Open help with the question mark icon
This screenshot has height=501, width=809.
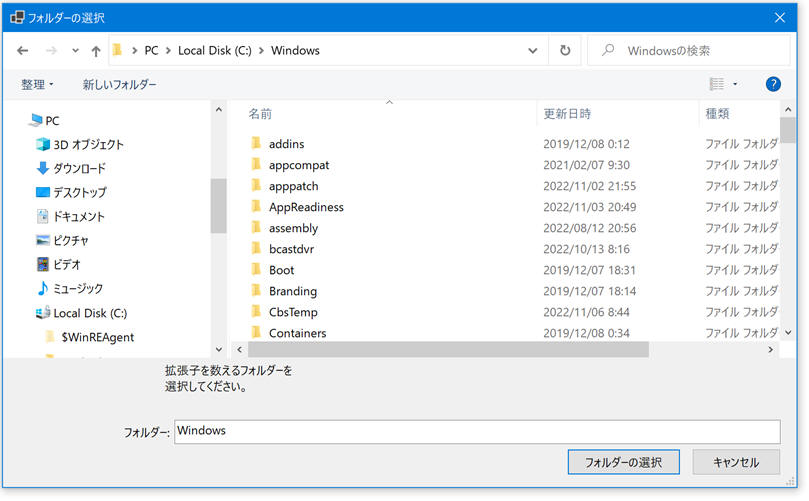point(773,84)
